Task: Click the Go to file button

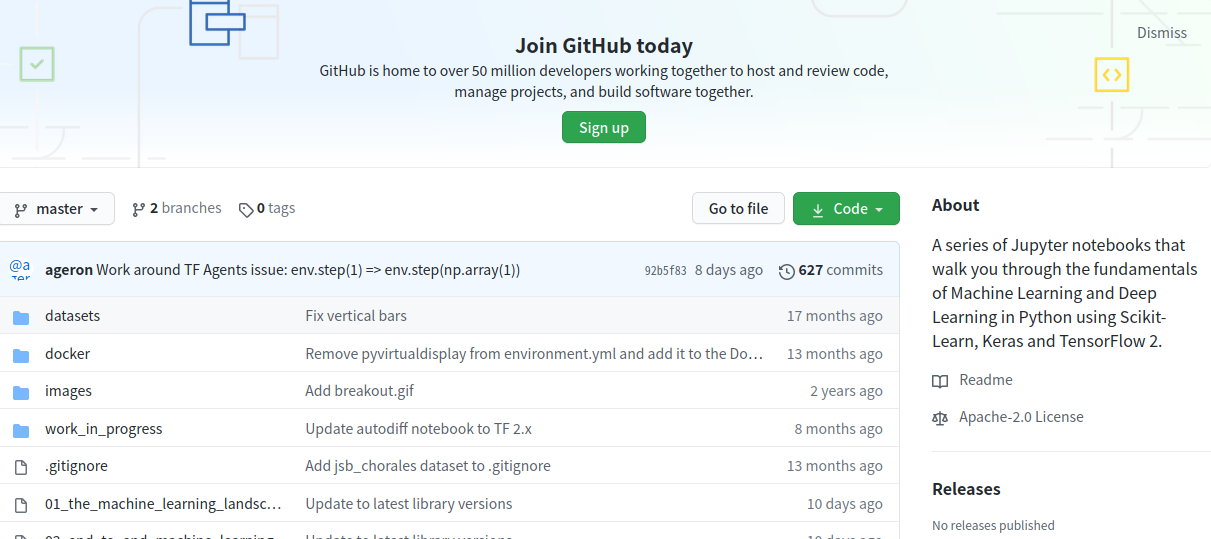Action: (x=738, y=209)
